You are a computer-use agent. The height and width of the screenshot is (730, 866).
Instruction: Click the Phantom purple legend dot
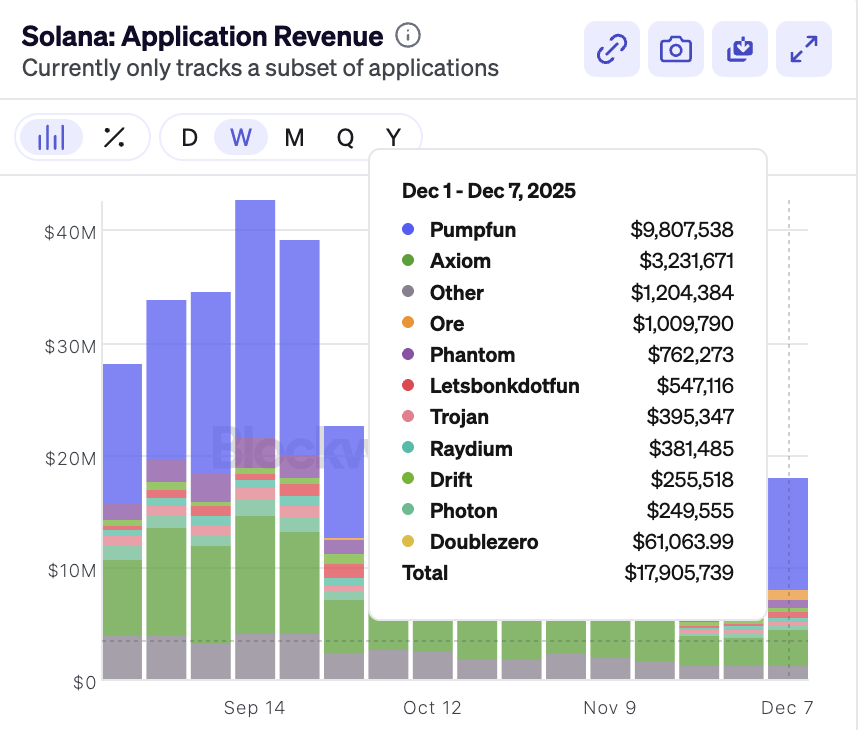point(408,354)
